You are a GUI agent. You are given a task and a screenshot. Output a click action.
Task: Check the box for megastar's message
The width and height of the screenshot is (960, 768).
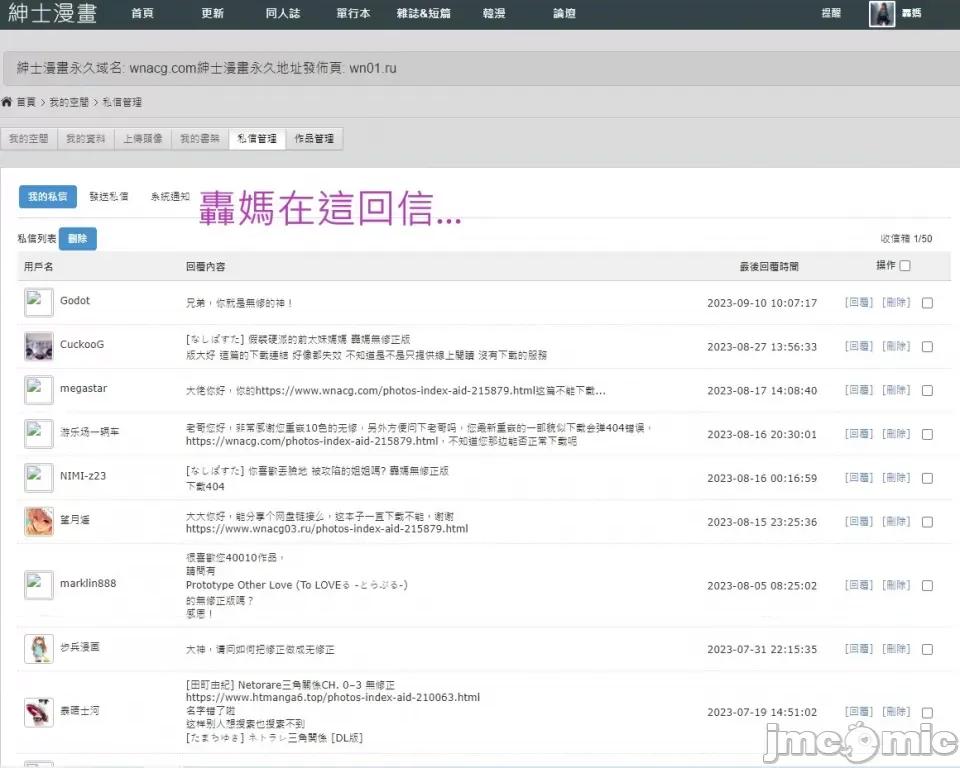tap(928, 391)
